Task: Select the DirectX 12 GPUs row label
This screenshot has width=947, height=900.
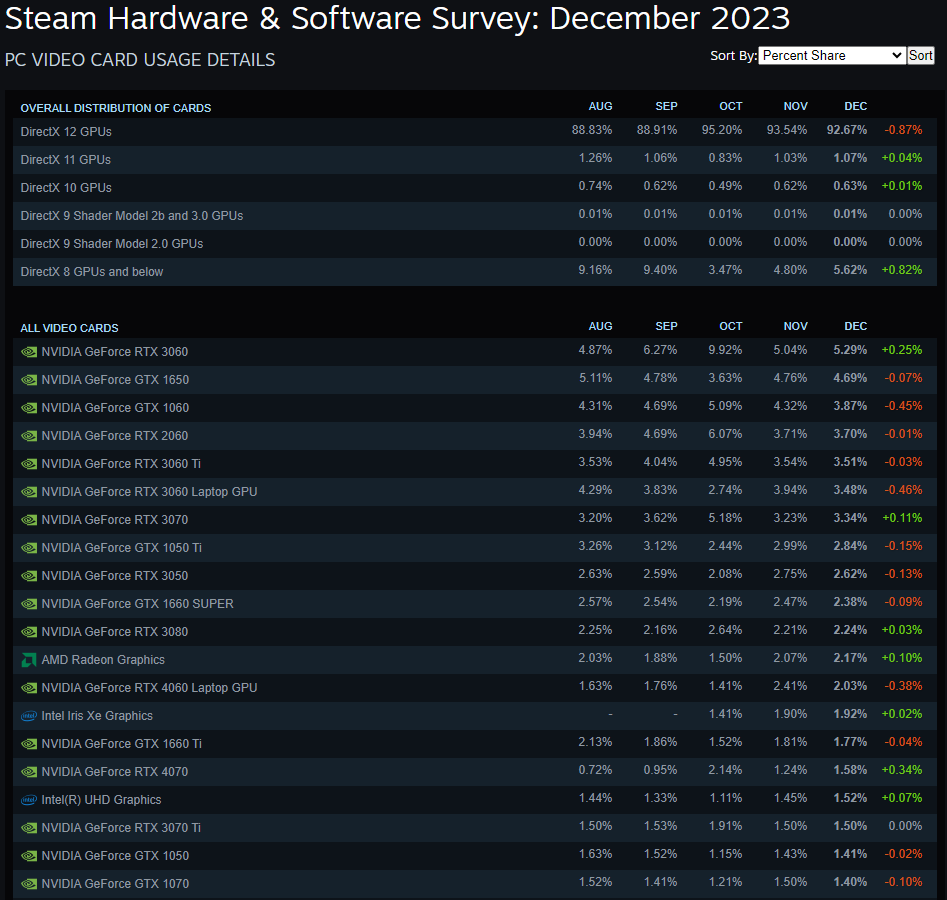Action: click(66, 132)
